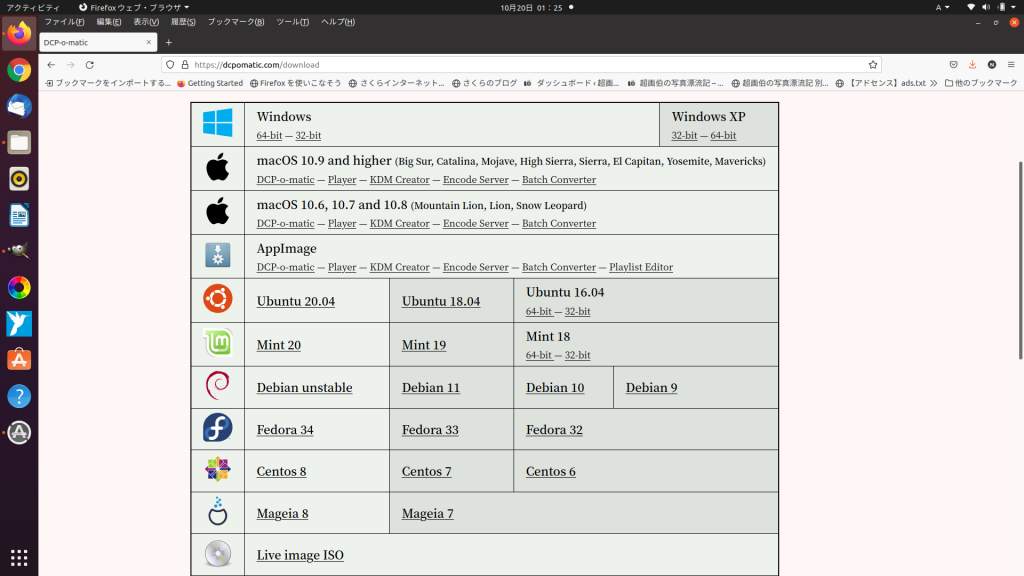This screenshot has height=576, width=1024.
Task: Click the アクティビティ overview button
Action: coord(33,7)
